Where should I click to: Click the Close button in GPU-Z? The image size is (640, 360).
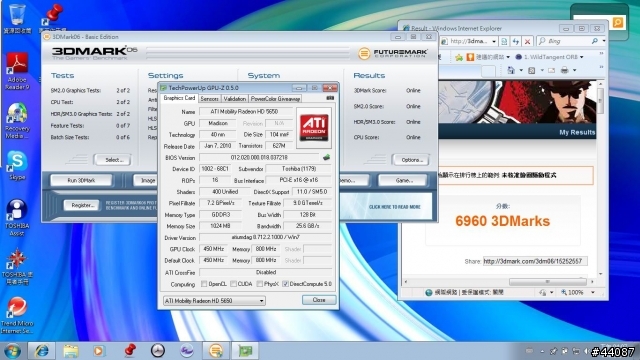coord(319,300)
